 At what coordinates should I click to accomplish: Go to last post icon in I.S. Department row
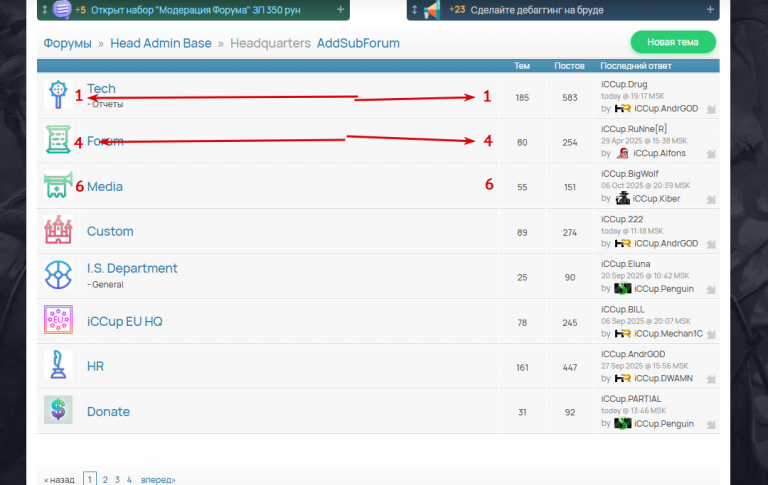click(711, 290)
